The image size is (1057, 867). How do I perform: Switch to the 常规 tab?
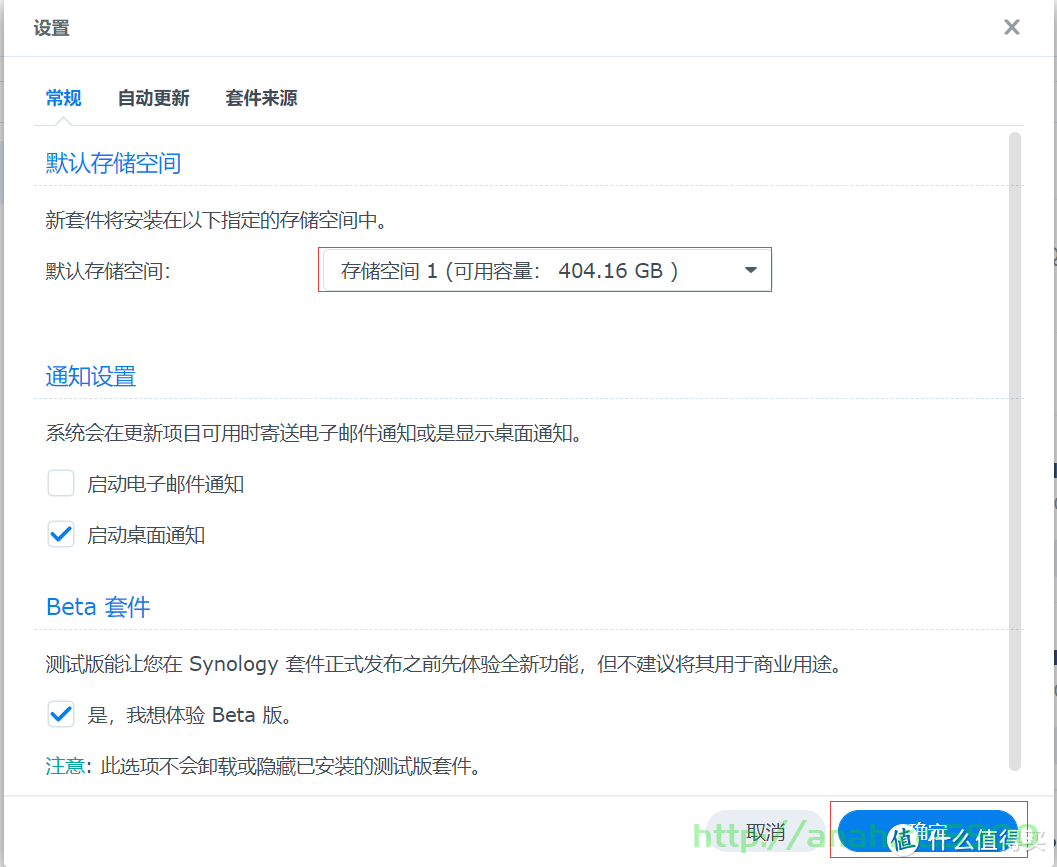63,98
